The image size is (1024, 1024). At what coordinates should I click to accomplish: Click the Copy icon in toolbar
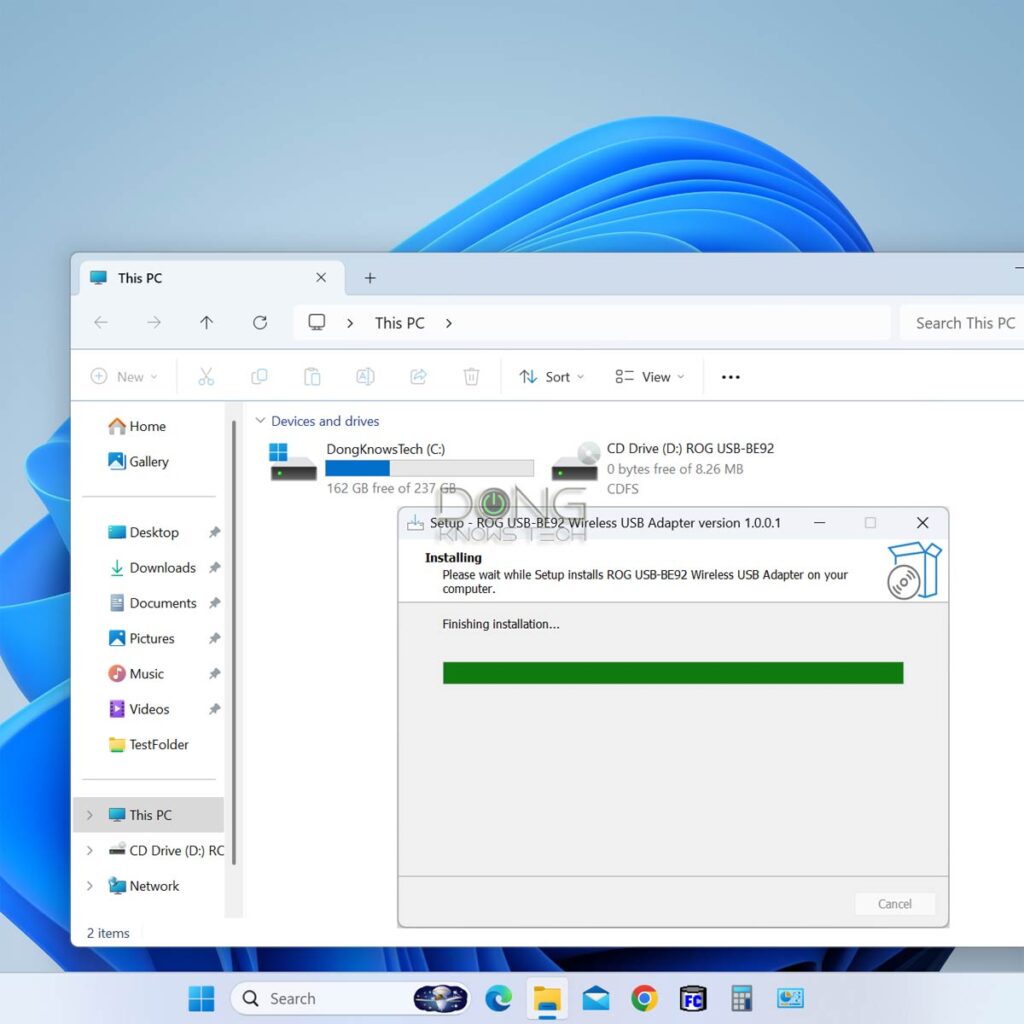point(259,377)
